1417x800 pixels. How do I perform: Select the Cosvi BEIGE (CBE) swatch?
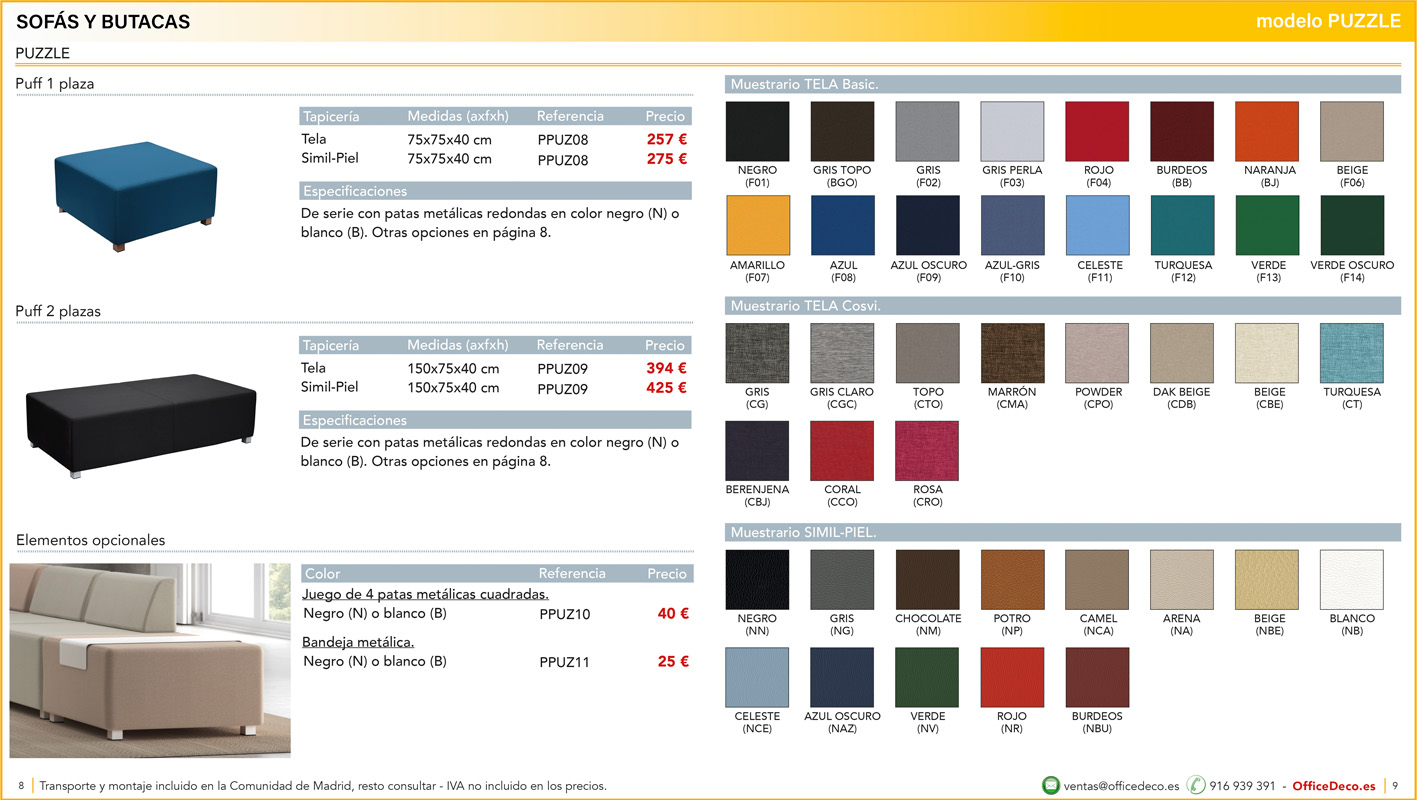pos(1267,353)
